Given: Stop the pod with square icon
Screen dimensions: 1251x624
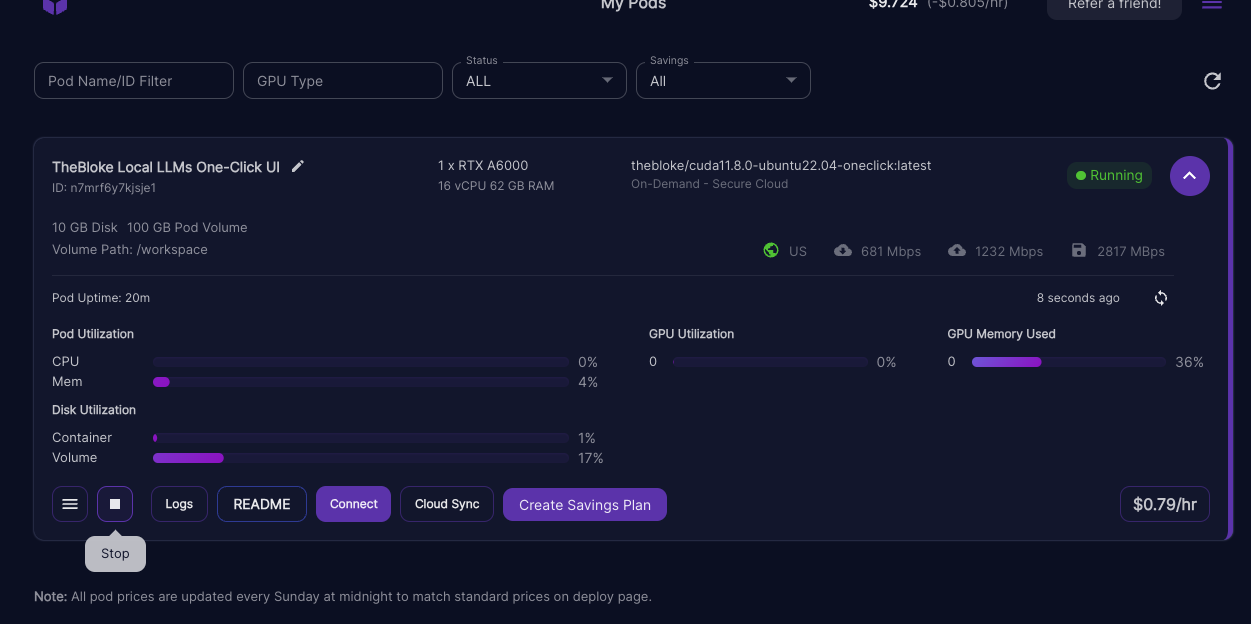Looking at the screenshot, I should click(115, 504).
